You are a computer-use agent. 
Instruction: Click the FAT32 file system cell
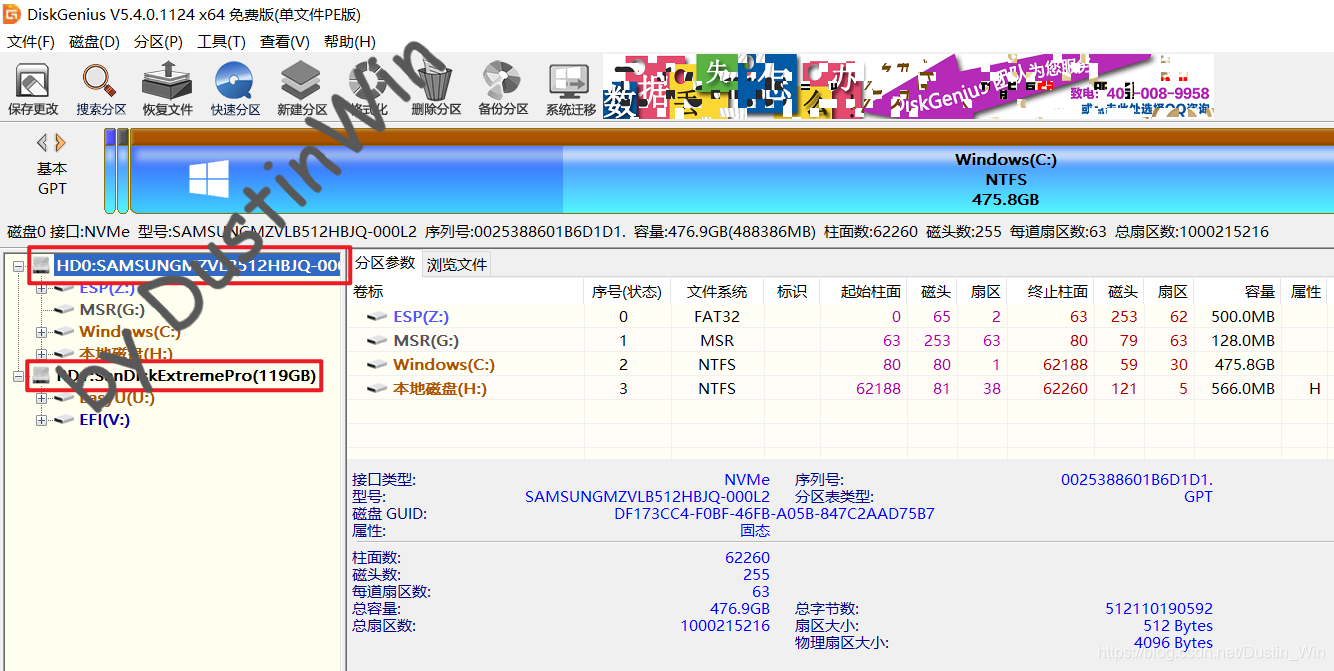(717, 317)
